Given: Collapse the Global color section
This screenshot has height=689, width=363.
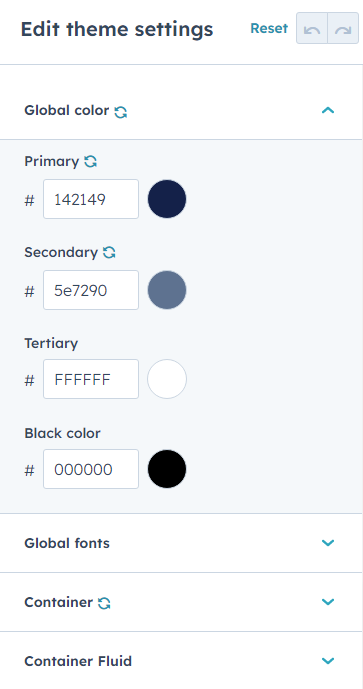Looking at the screenshot, I should pyautogui.click(x=328, y=110).
